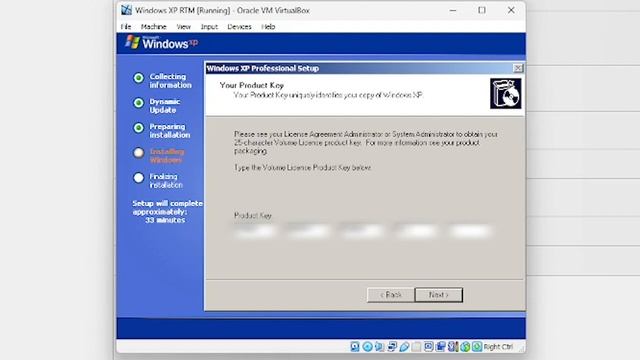Open the Devices menu

[x=239, y=27]
